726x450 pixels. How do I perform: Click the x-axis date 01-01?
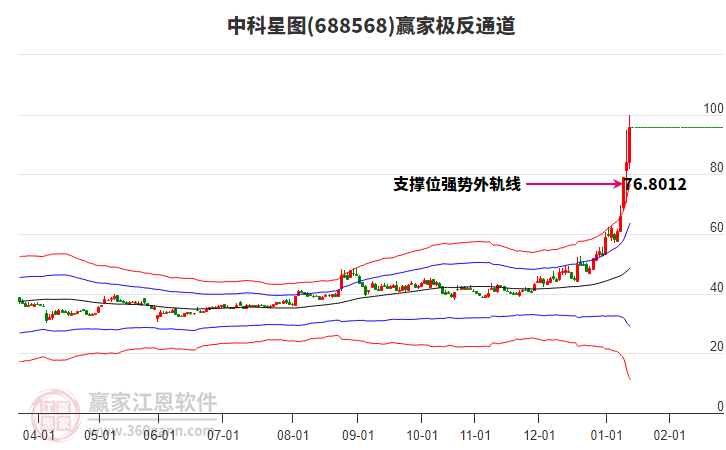click(606, 435)
